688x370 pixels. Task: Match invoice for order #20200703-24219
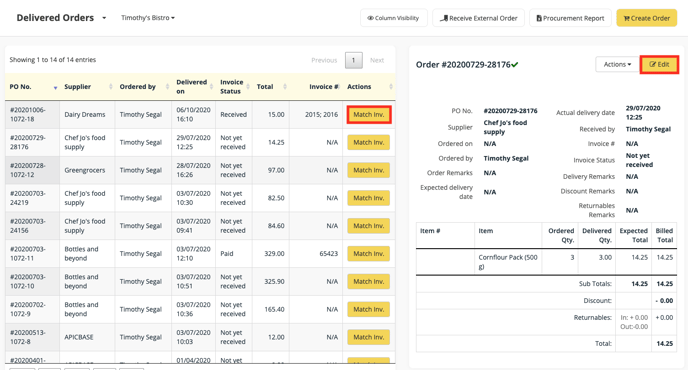(369, 198)
